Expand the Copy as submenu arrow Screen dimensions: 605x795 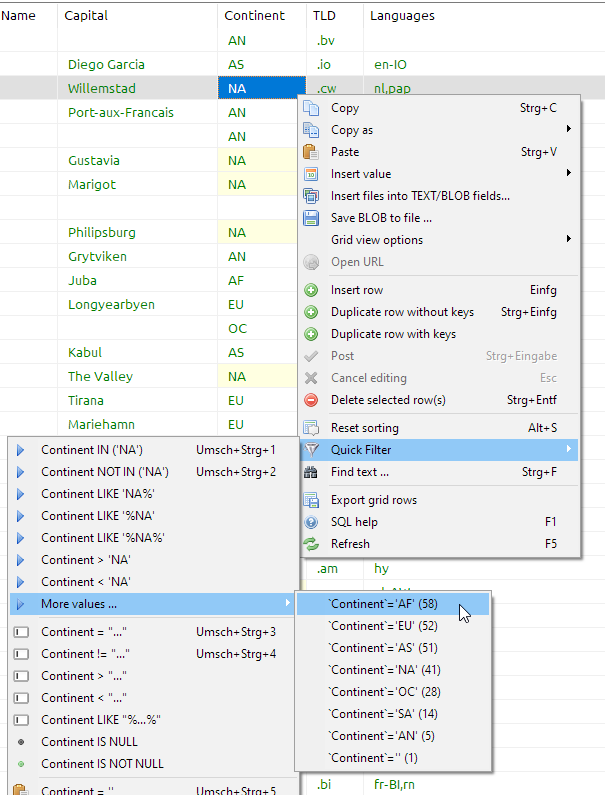568,129
